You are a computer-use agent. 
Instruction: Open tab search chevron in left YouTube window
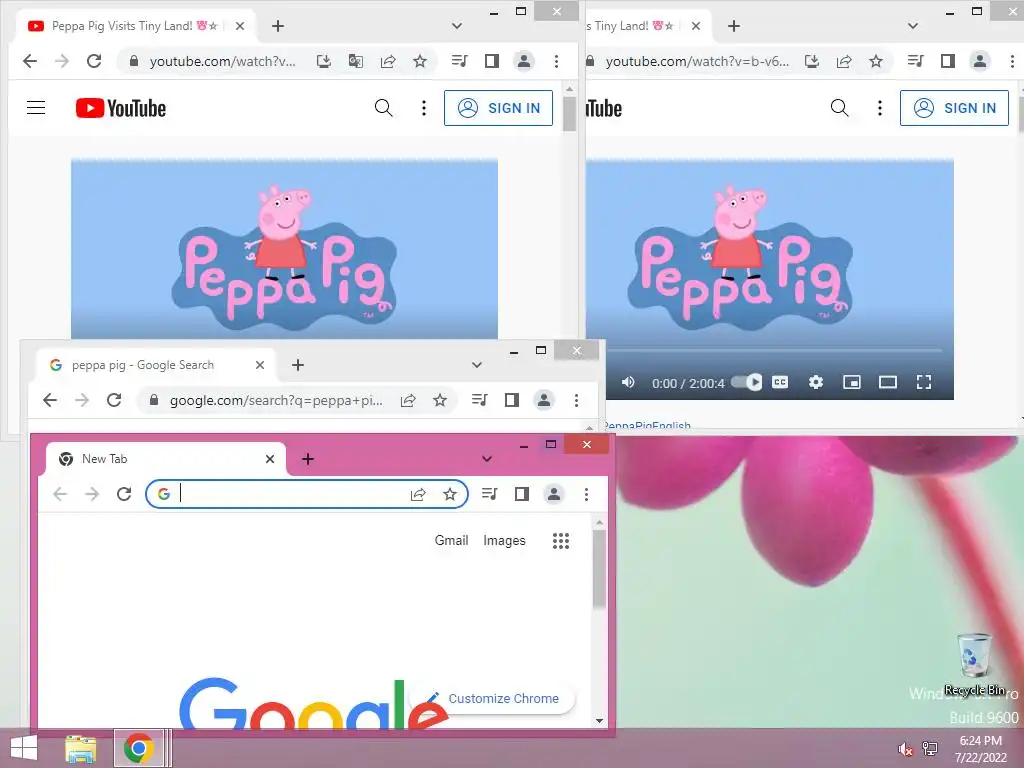point(457,26)
